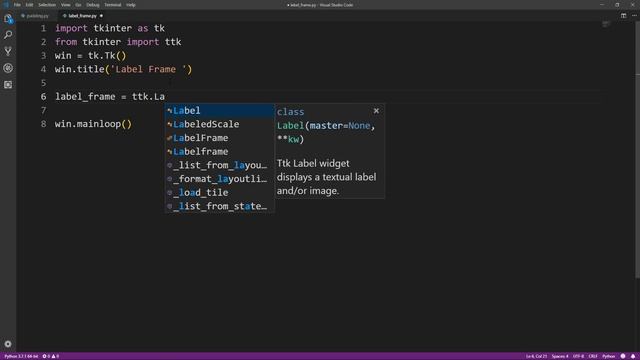The image size is (640, 360).
Task: Open the Explorer view in the activity bar
Action: pos(8,18)
